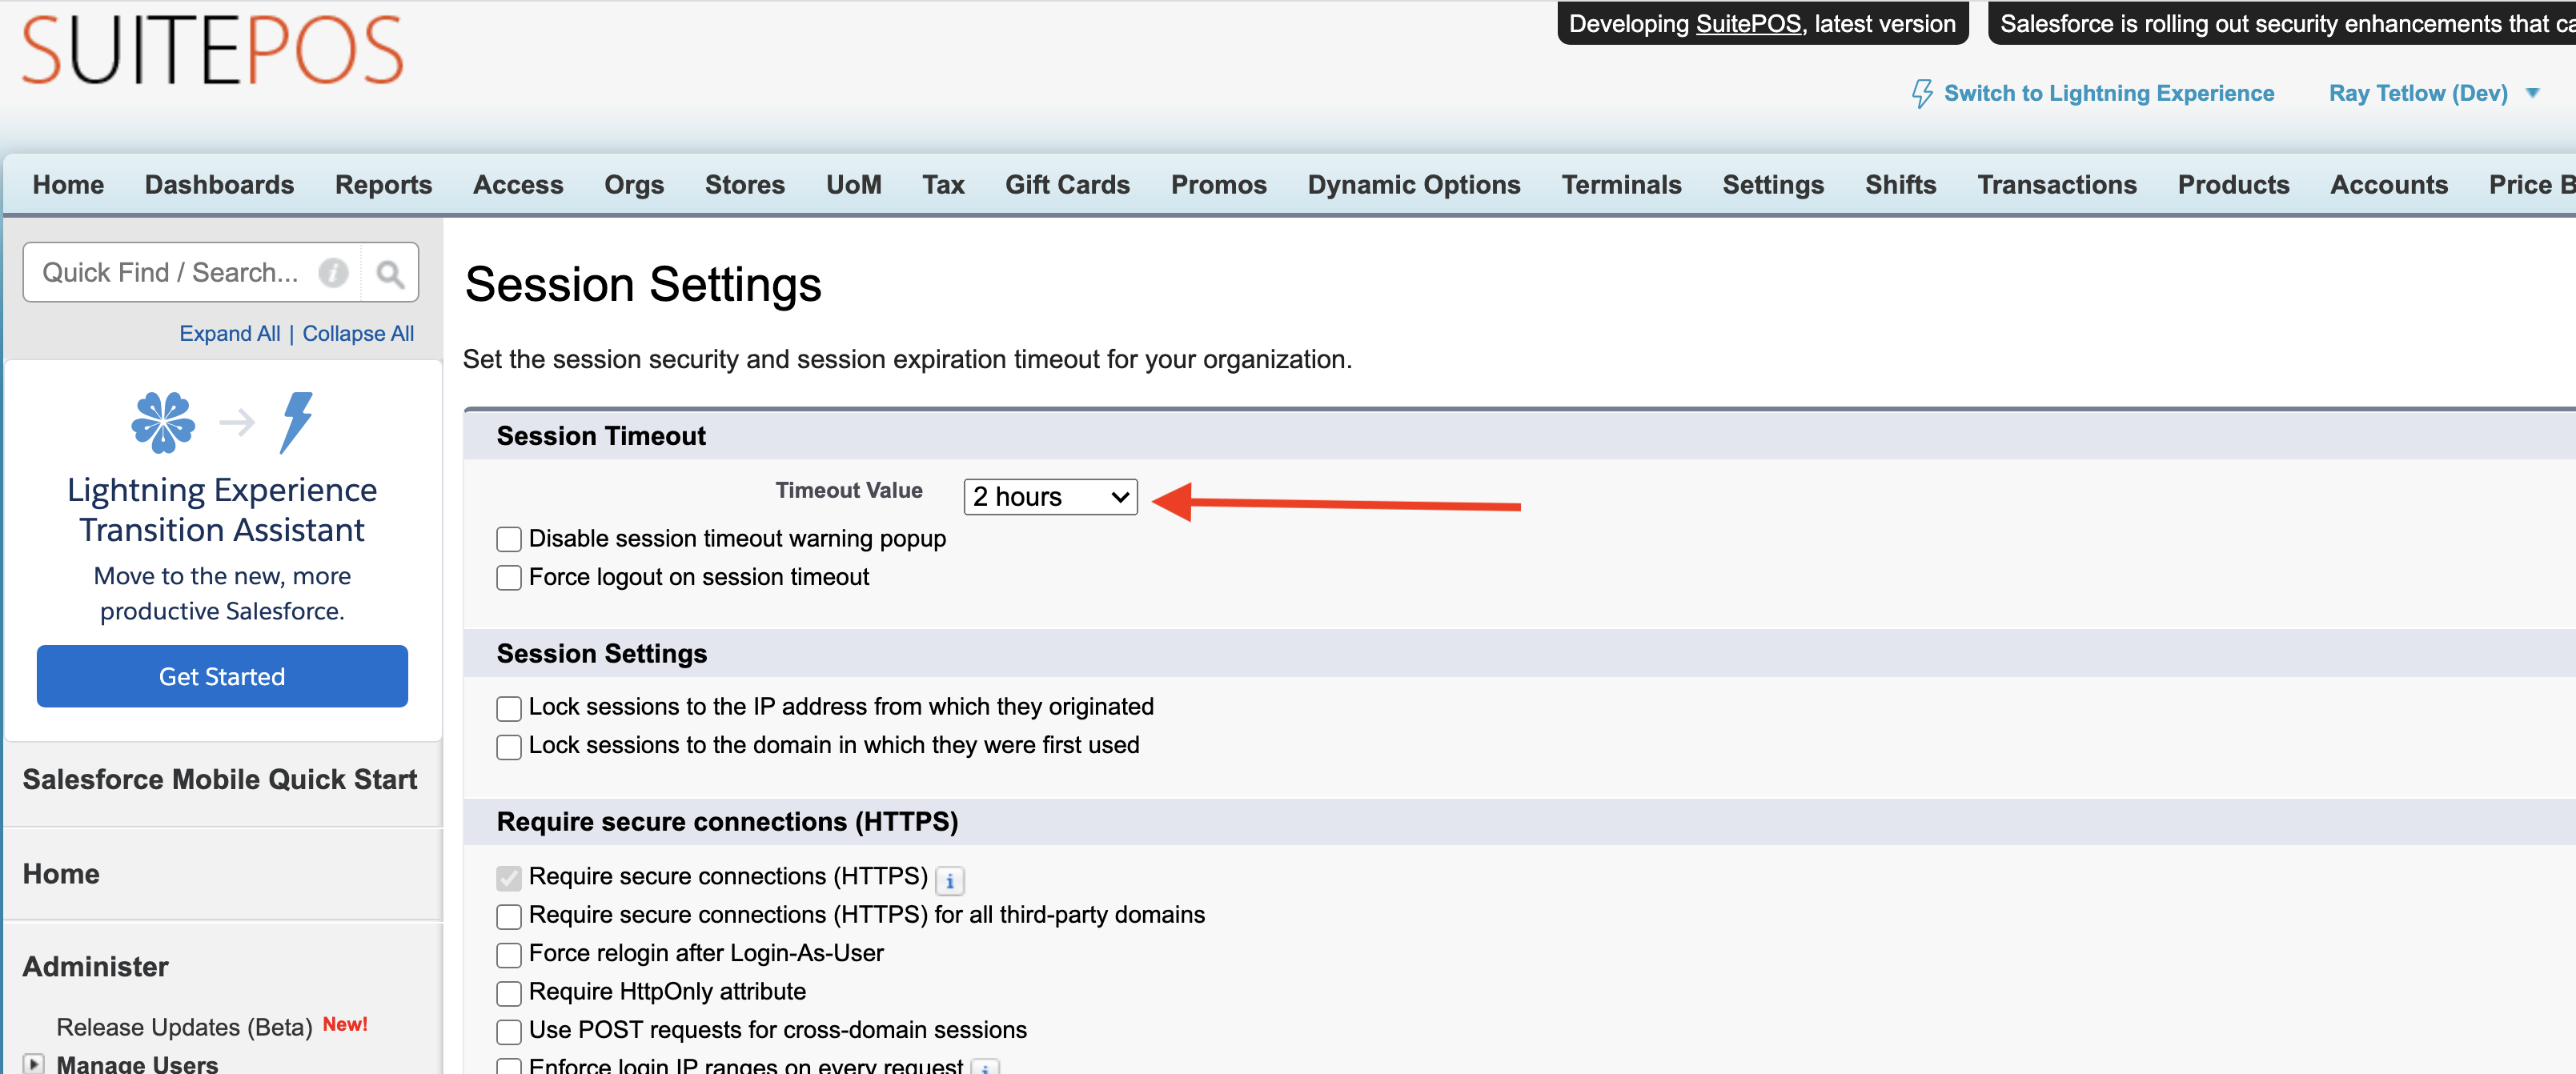Screen dimensions: 2576x1074
Task: Click the Collapse All link
Action: coord(358,334)
